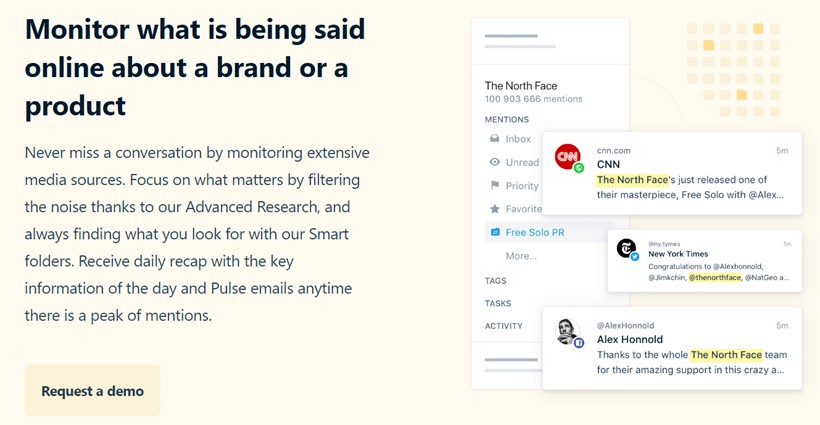Image resolution: width=820 pixels, height=425 pixels.
Task: Click the Twitter badge on NYT avatar
Action: (x=634, y=257)
